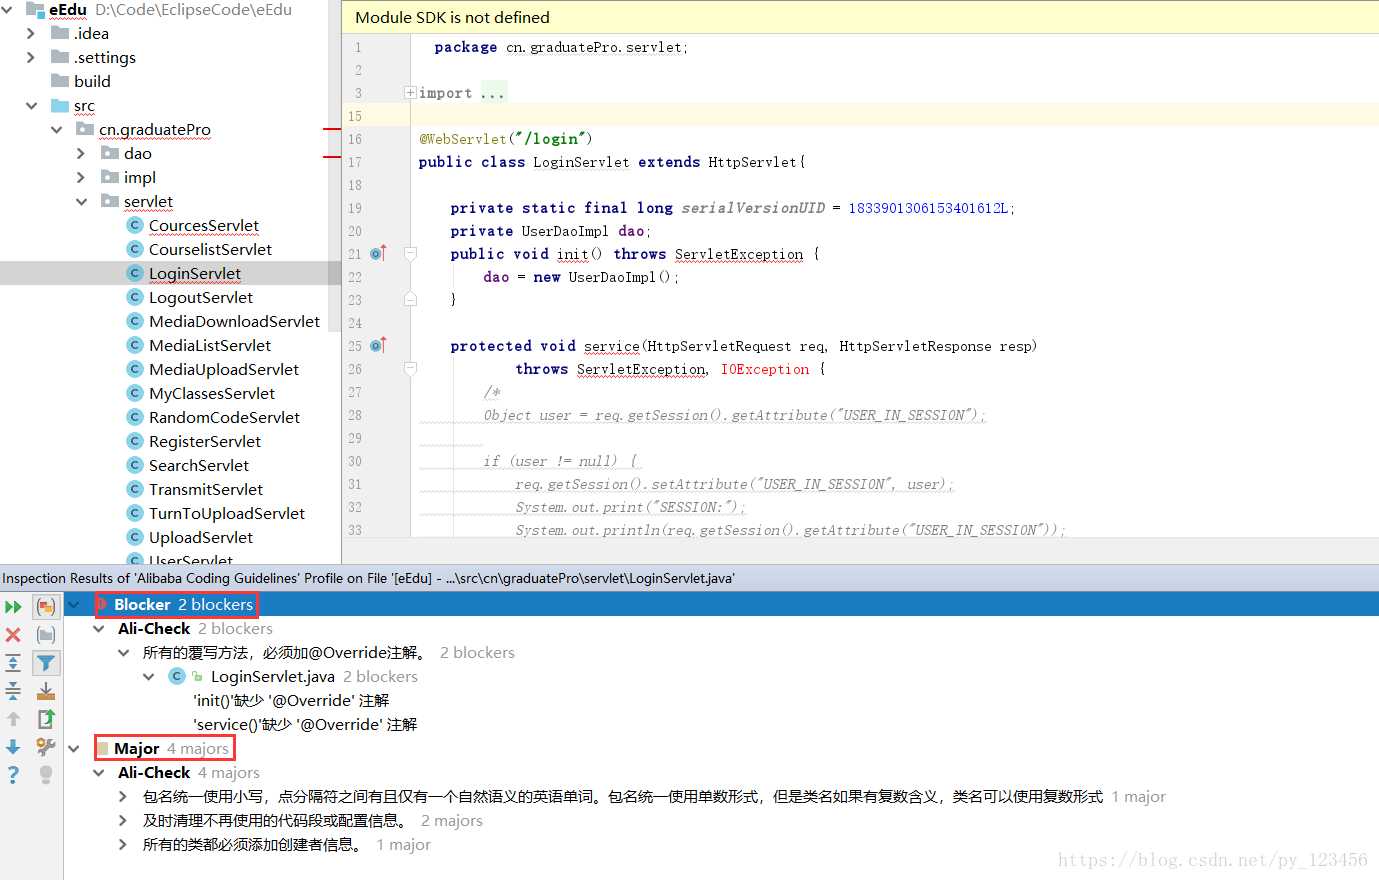Screen dimensions: 1379x880
Task: Toggle the filter resolved items funnel button
Action: coord(46,663)
